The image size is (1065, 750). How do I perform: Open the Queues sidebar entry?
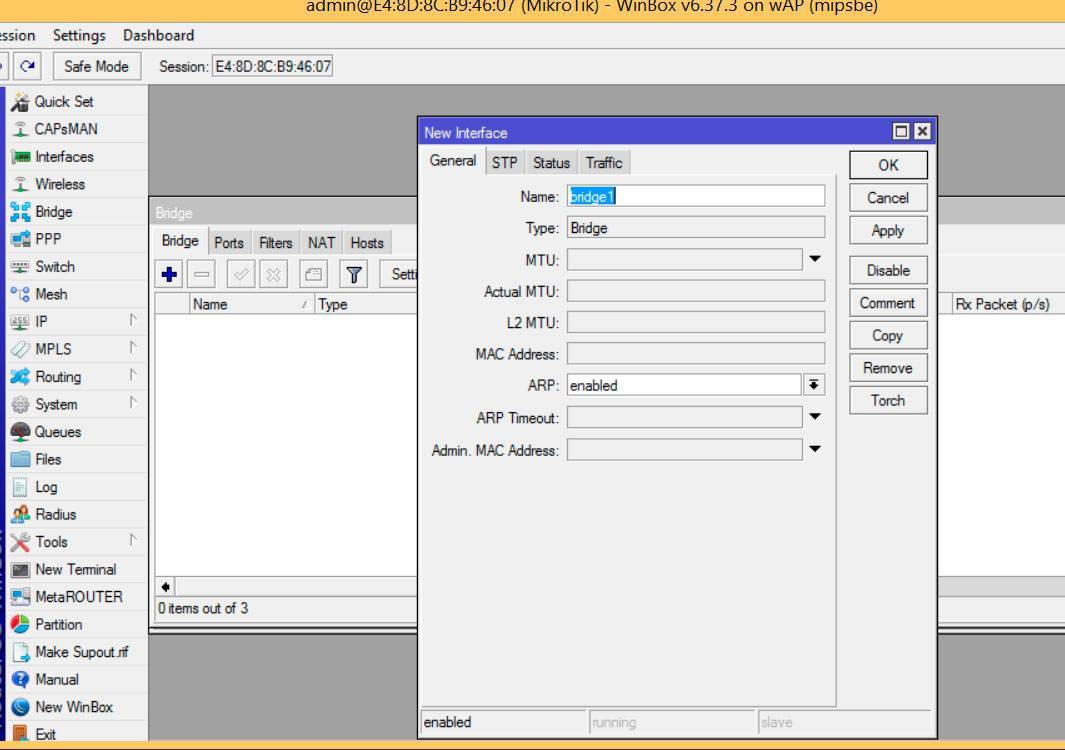[58, 432]
